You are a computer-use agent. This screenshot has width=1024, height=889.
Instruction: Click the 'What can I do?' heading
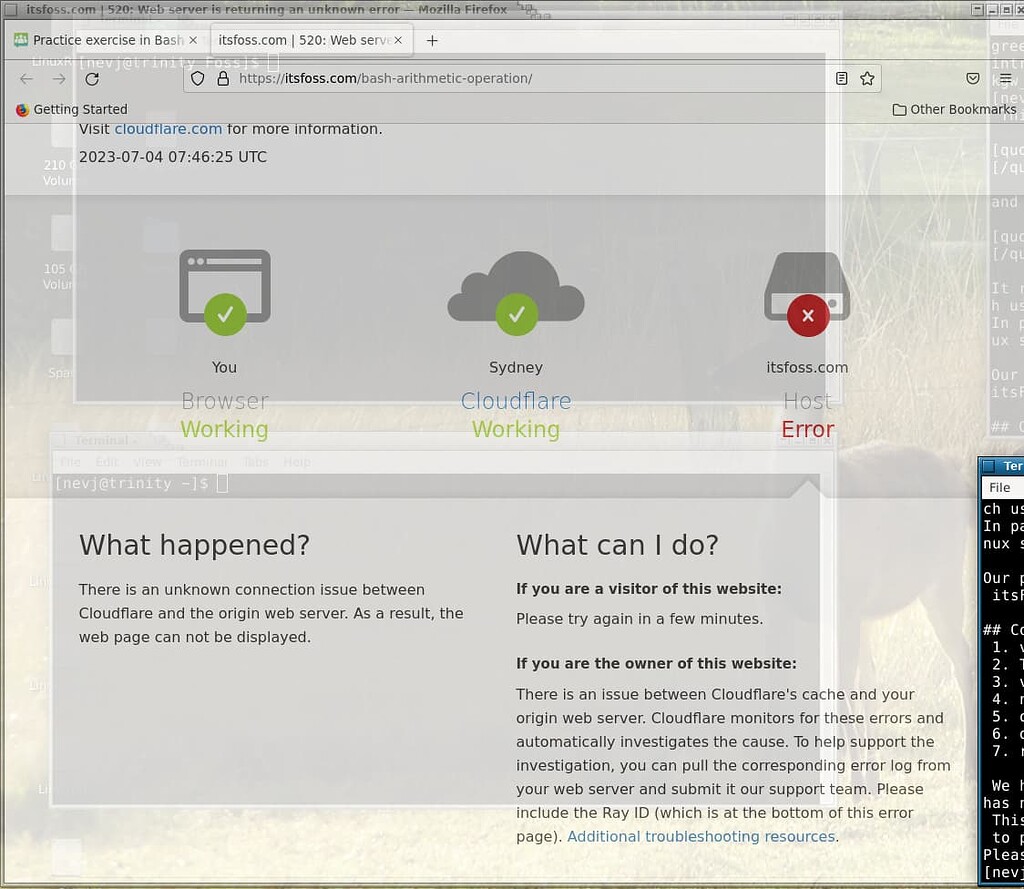(x=617, y=545)
